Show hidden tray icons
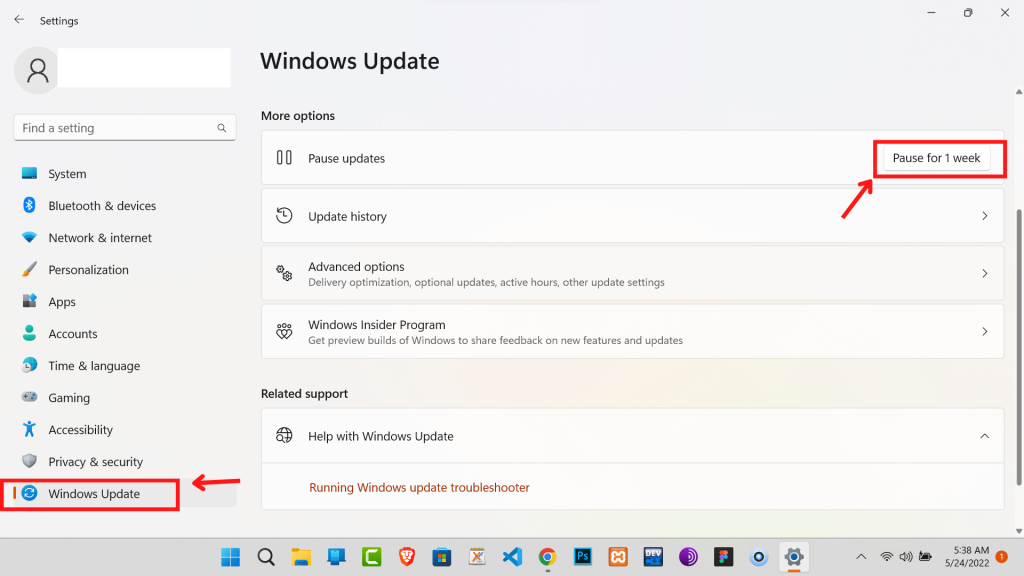The width and height of the screenshot is (1024, 576). tap(861, 557)
